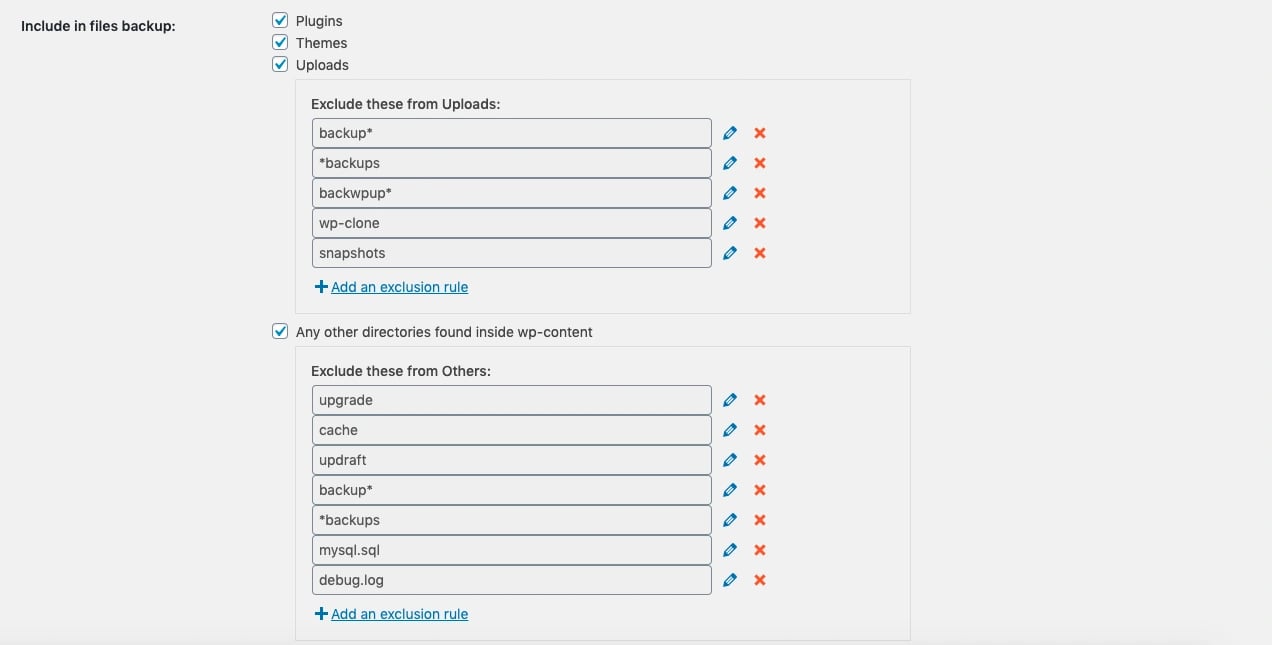Uncheck the Plugins checkbox
This screenshot has width=1272, height=645.
click(280, 20)
